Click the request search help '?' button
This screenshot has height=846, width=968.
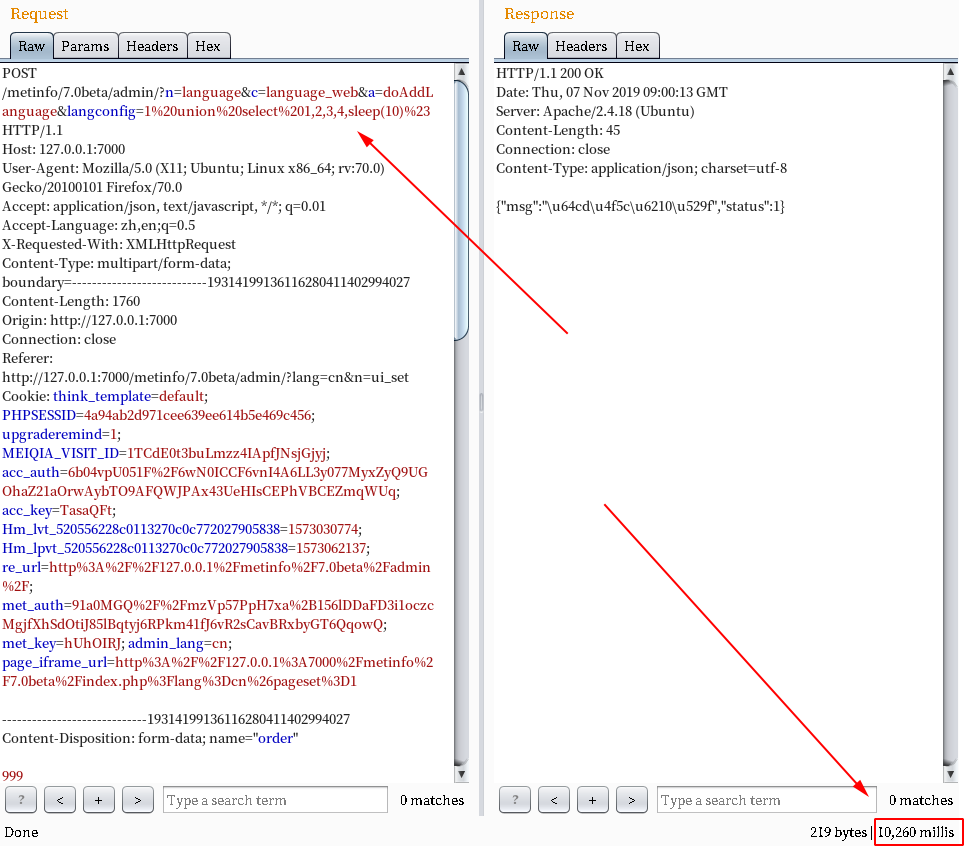point(21,800)
